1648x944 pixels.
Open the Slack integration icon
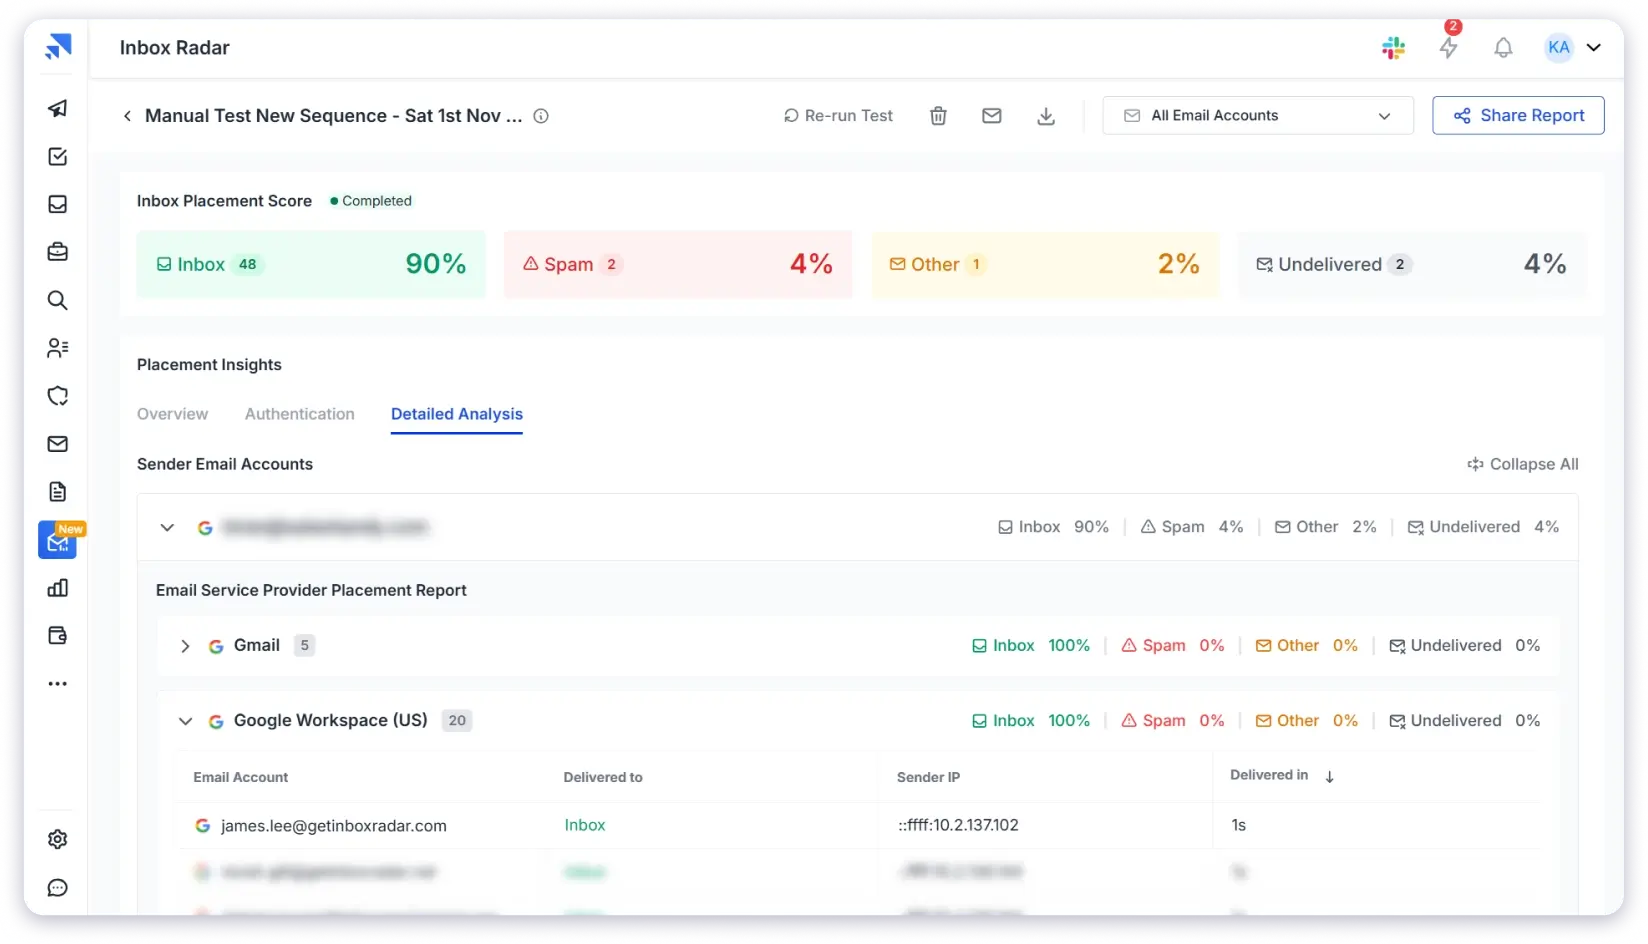(x=1393, y=48)
